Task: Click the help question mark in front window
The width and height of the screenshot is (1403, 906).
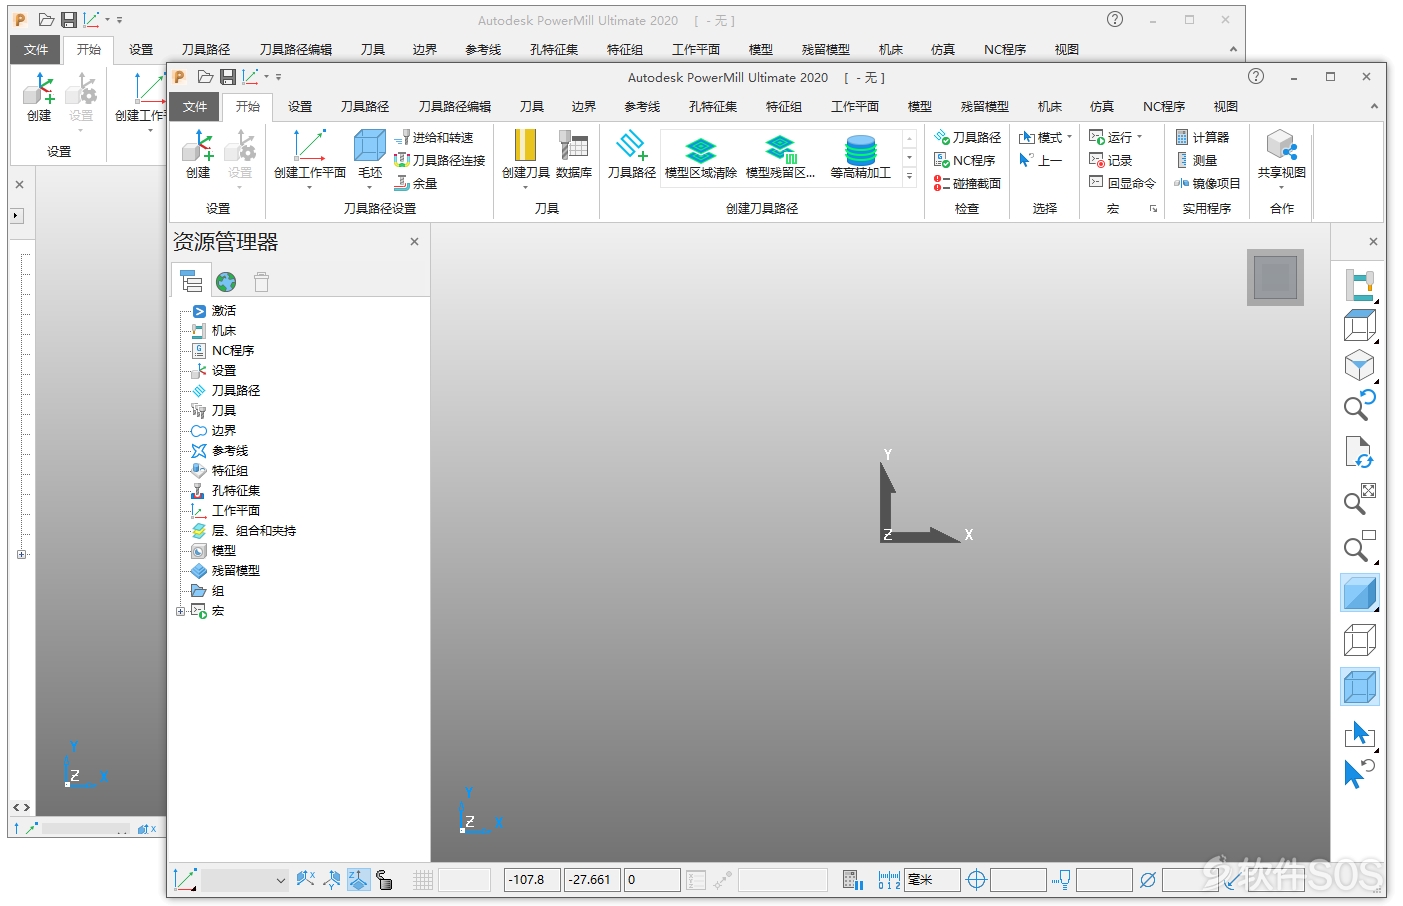Action: pos(1256,76)
